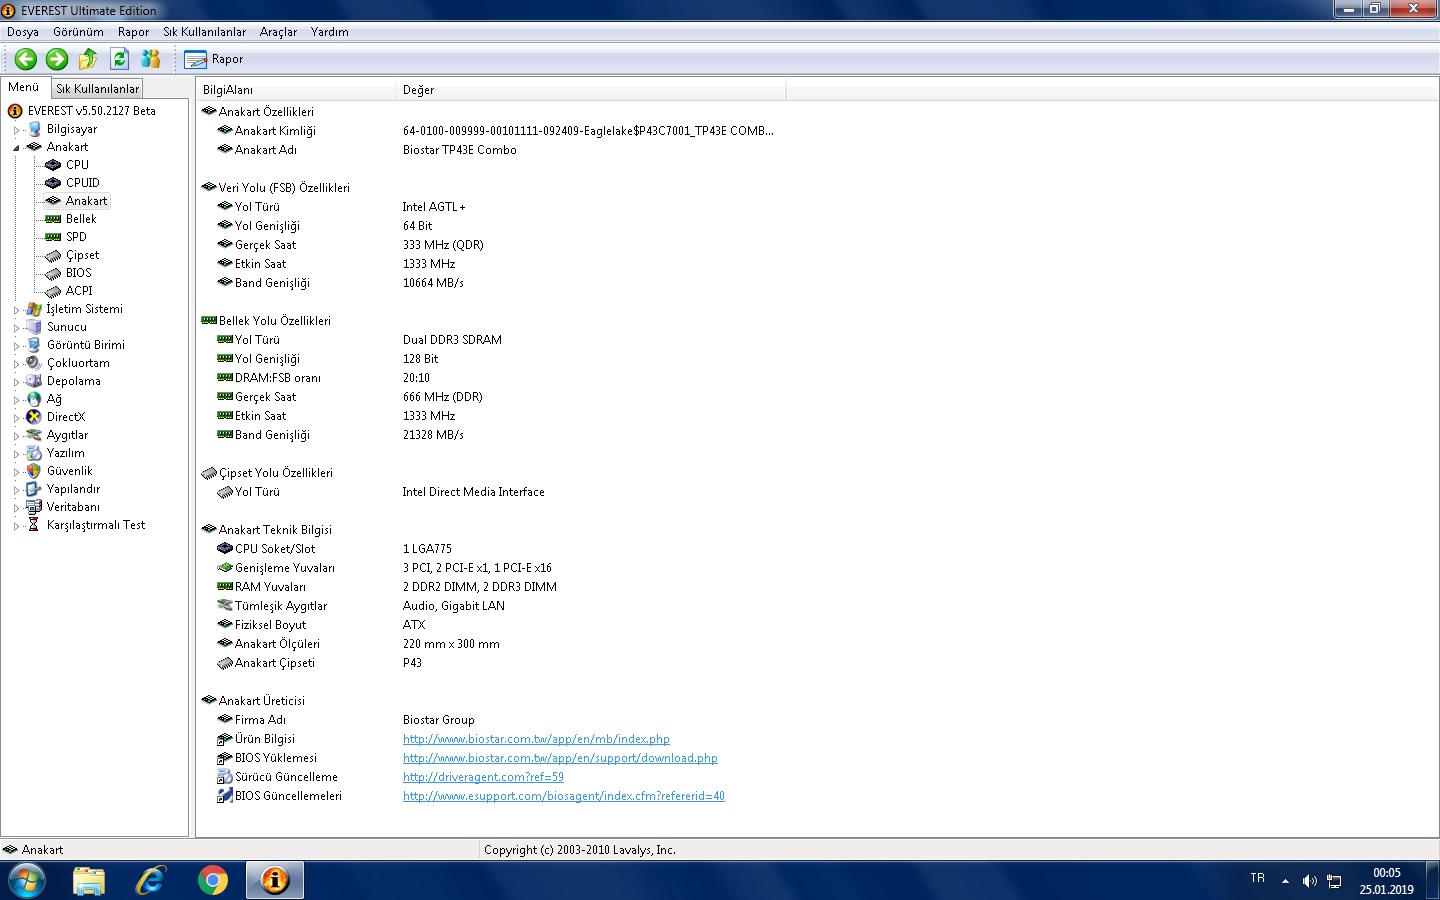Open the BIOS Yüklemesi download link
1440x900 pixels.
(560, 758)
